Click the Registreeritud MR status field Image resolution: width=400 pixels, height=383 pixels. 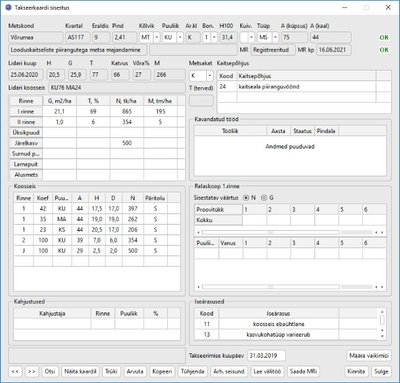click(273, 50)
